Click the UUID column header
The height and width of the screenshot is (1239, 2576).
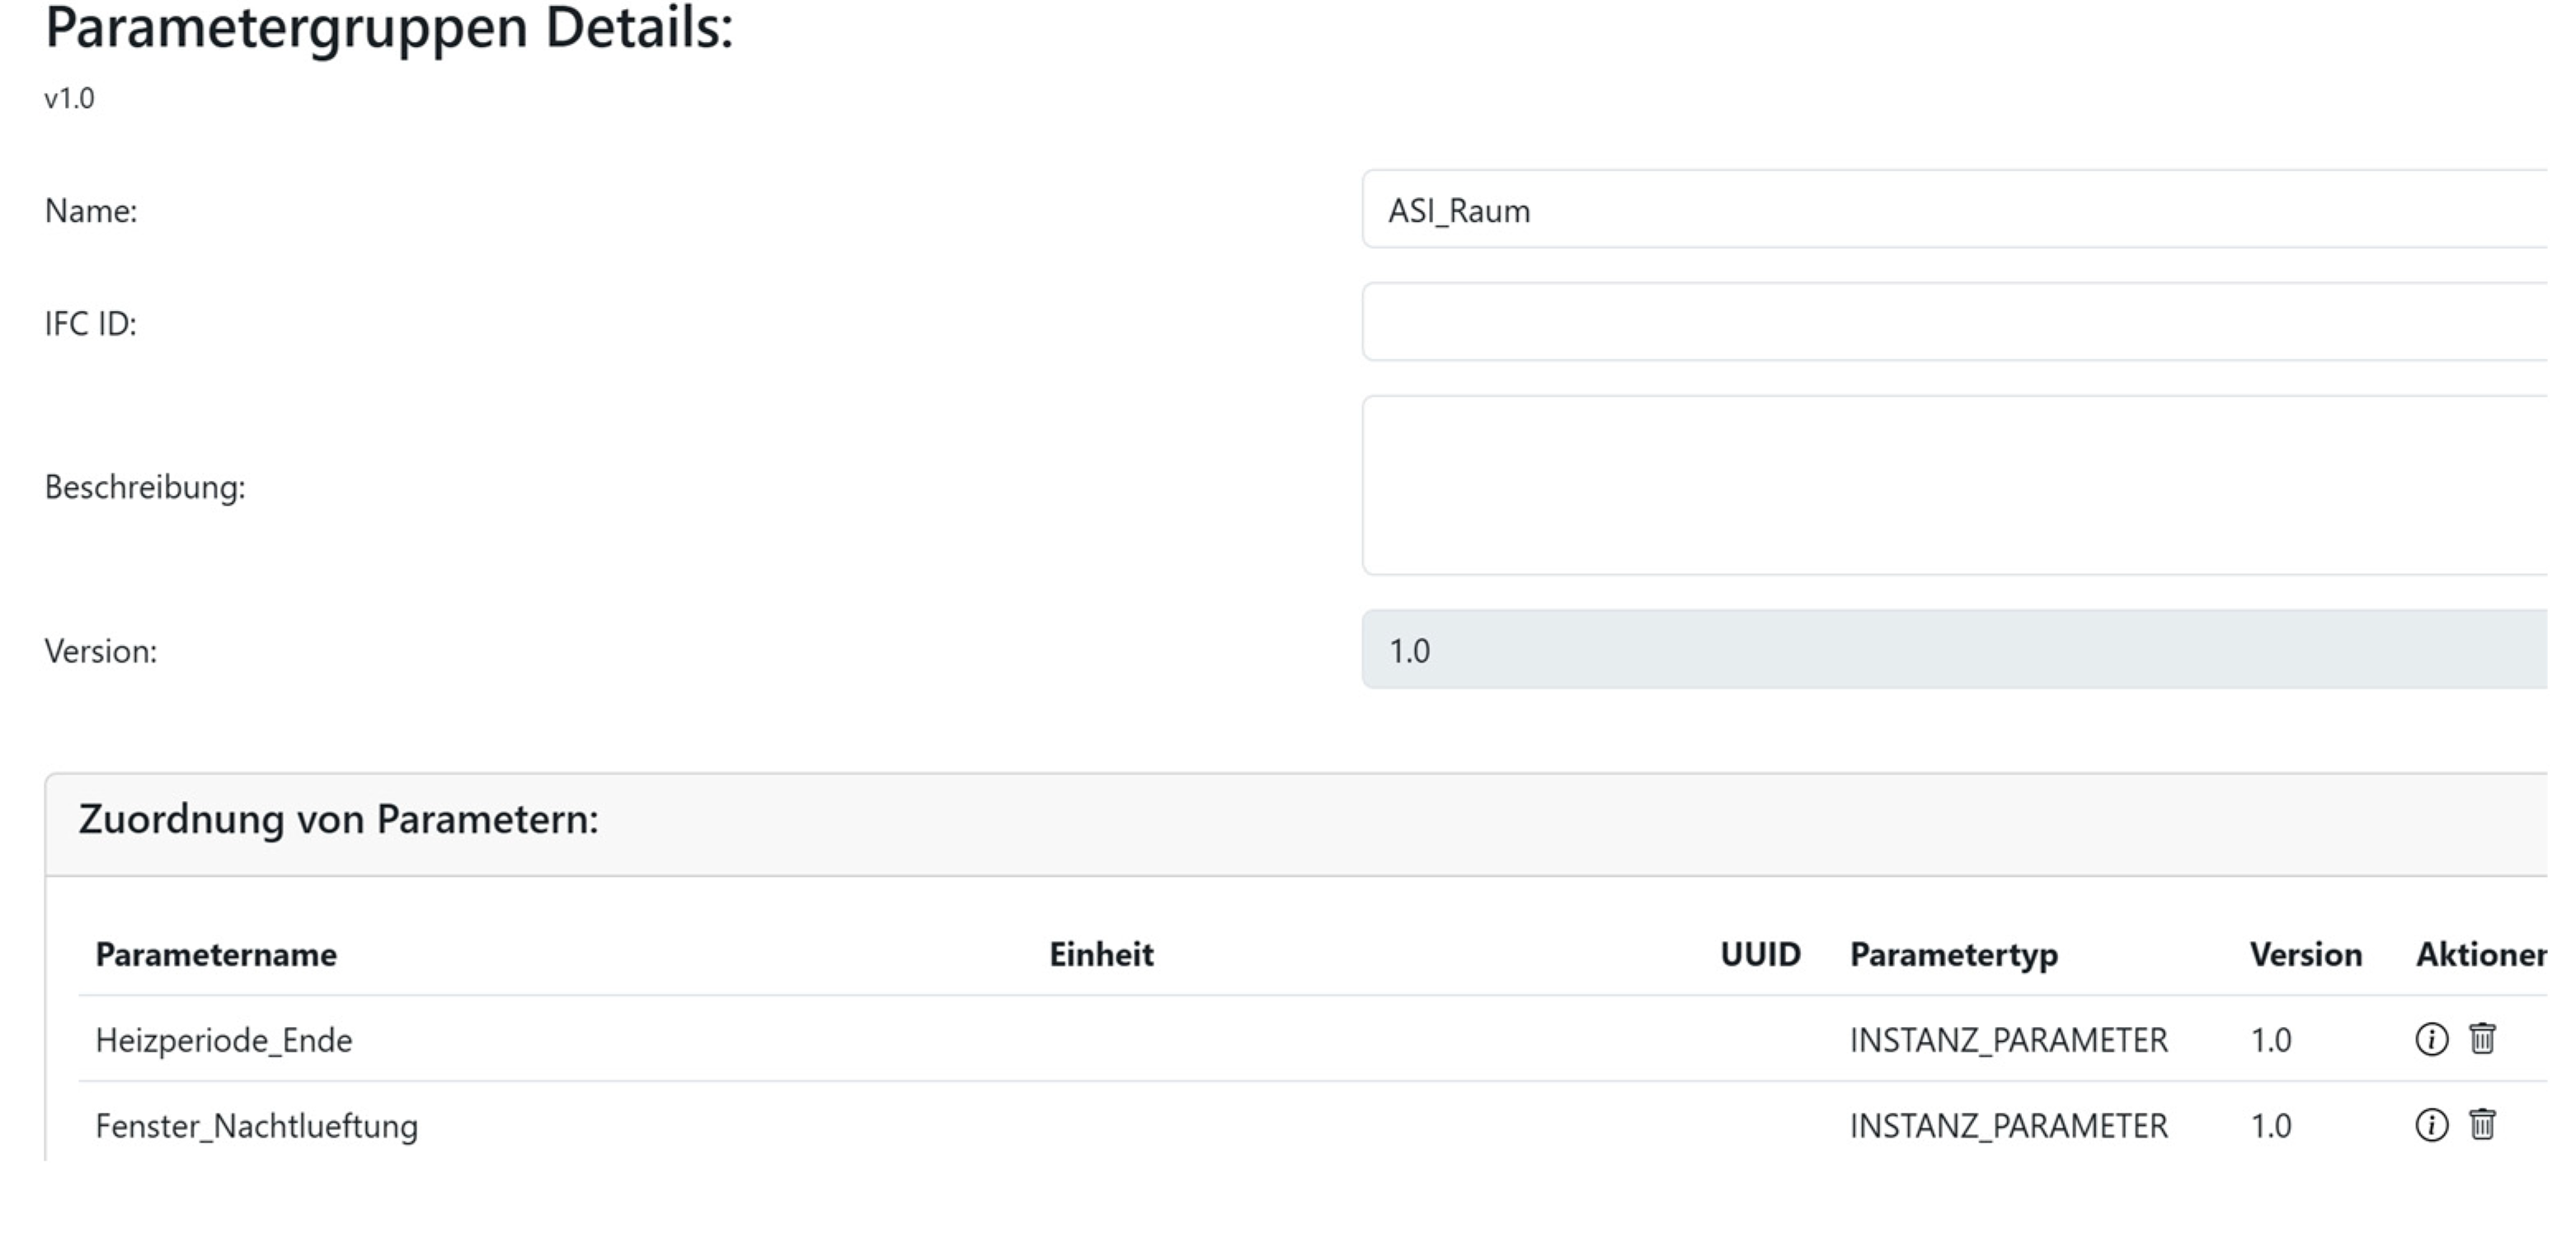(1759, 954)
